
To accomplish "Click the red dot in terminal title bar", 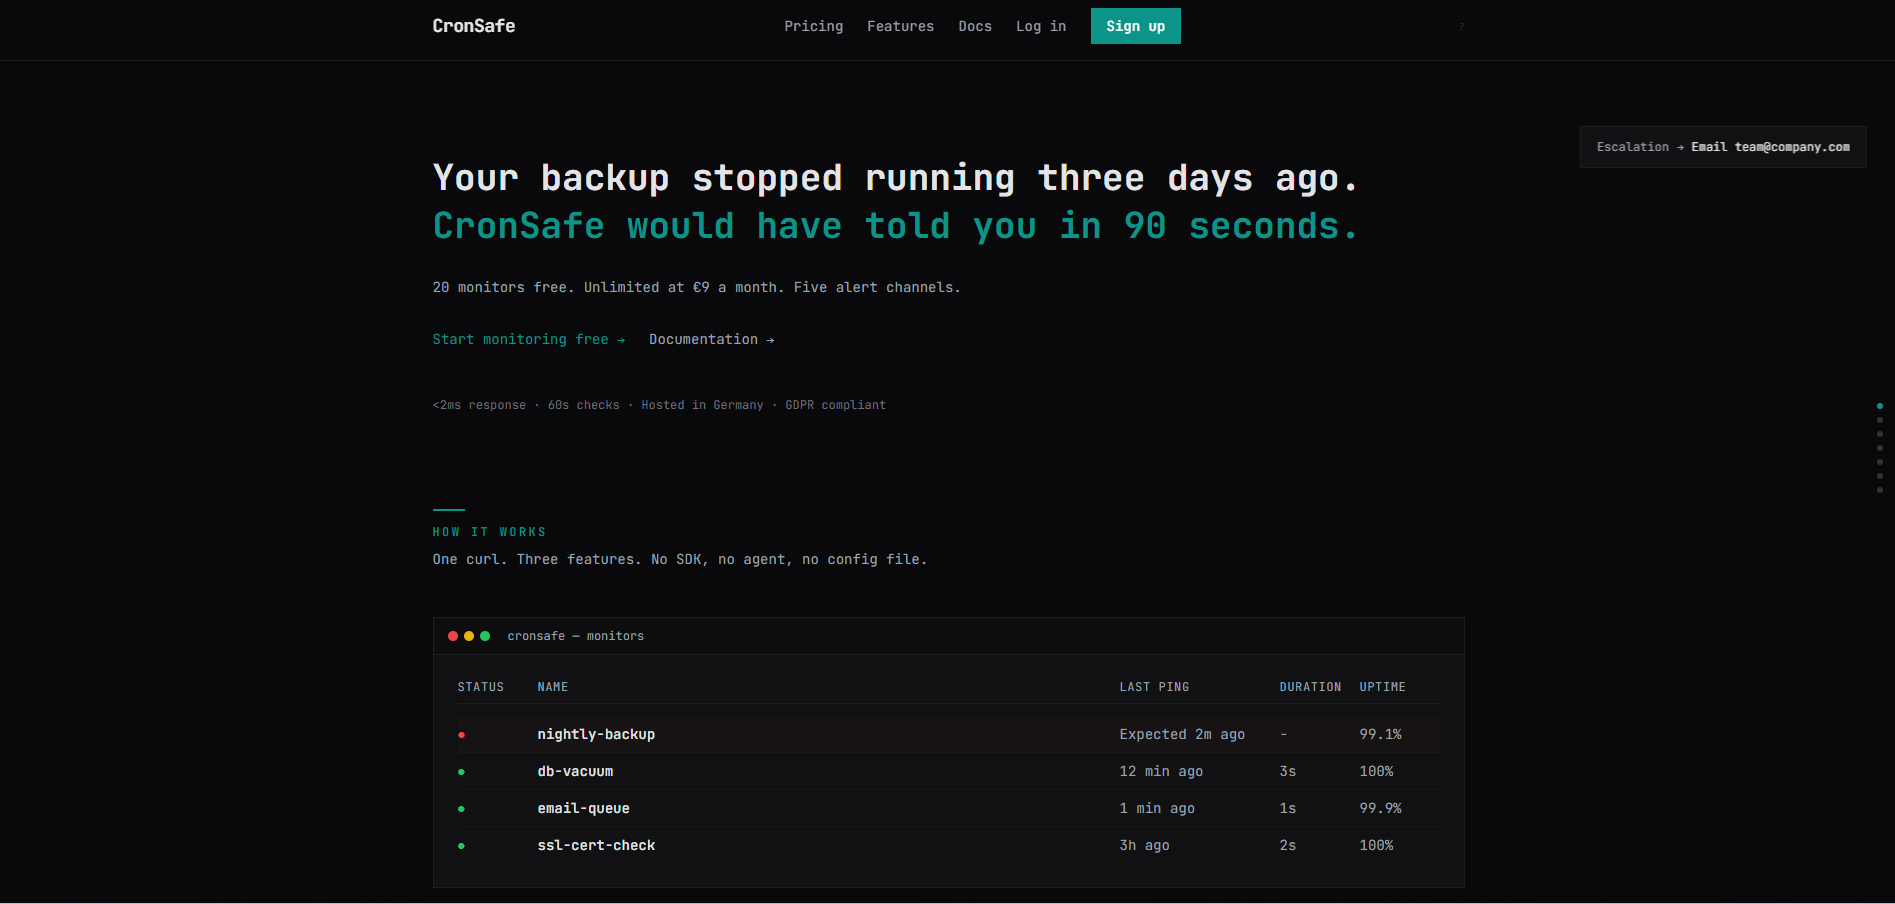I will (x=453, y=636).
